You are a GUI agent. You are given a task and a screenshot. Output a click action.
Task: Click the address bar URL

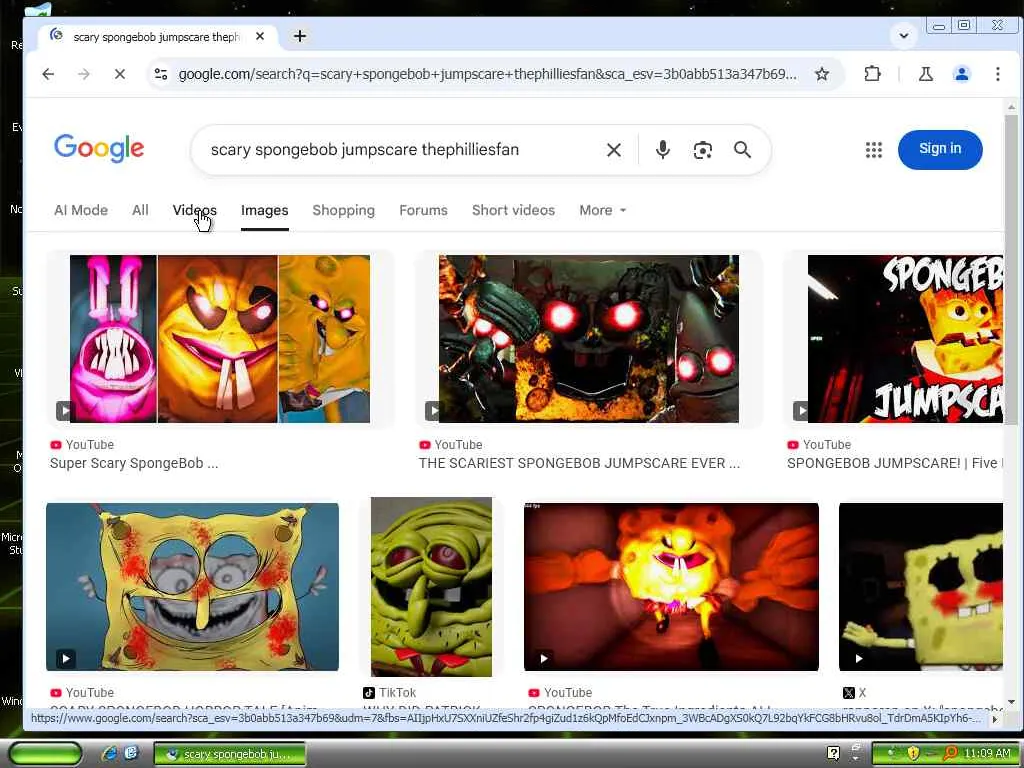point(487,74)
